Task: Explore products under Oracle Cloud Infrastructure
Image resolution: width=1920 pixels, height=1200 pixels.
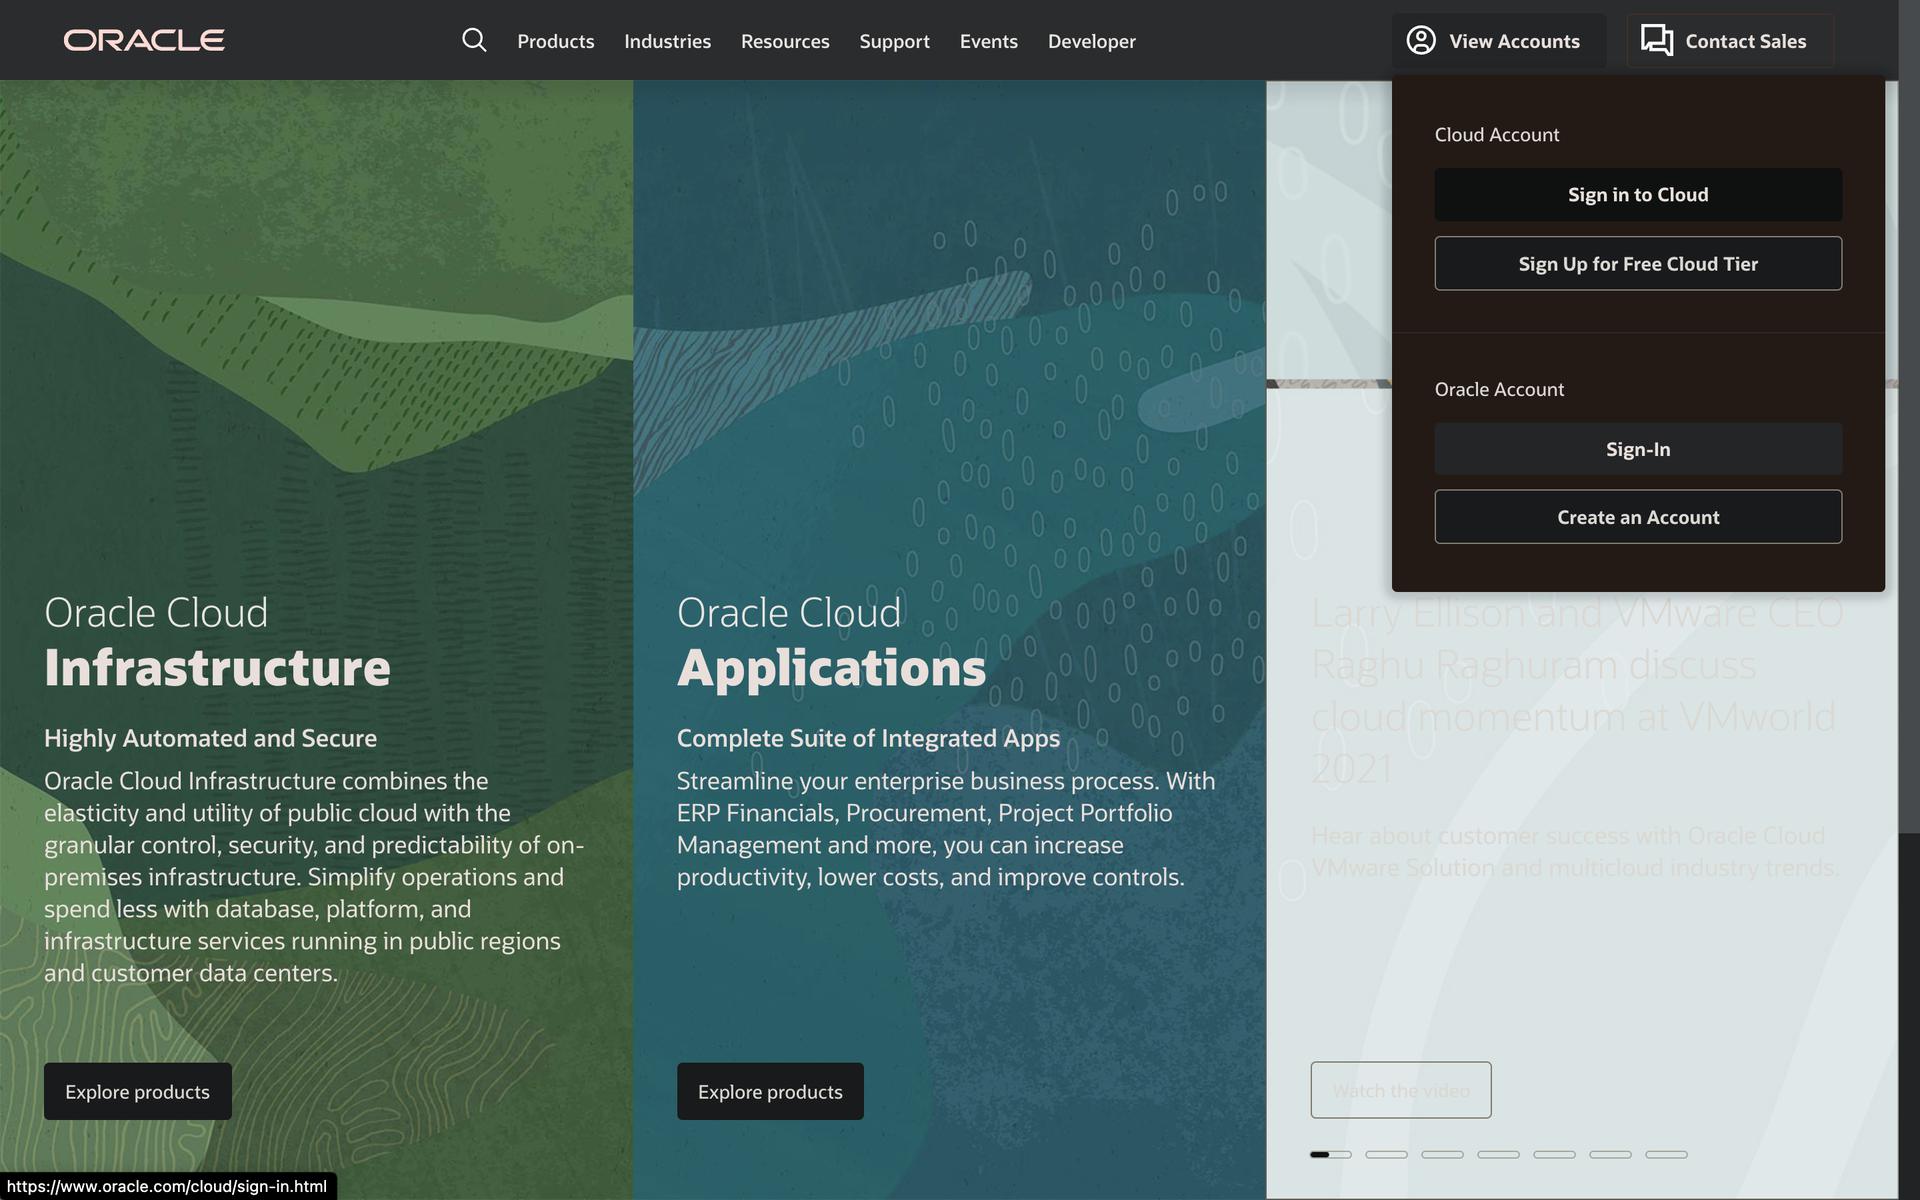Action: (138, 1091)
